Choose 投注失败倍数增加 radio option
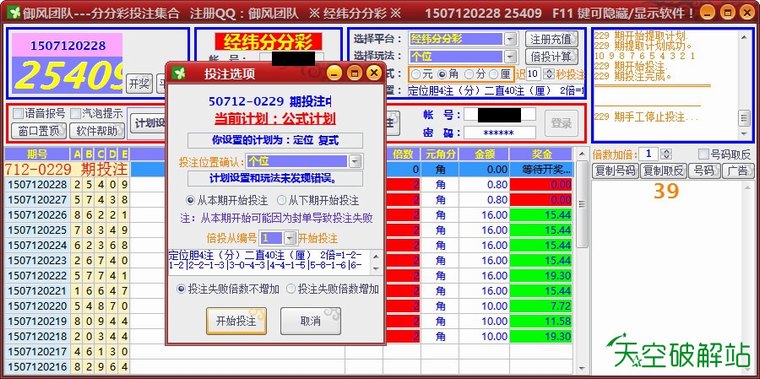Screen dimensions: 760x379 click(291, 289)
